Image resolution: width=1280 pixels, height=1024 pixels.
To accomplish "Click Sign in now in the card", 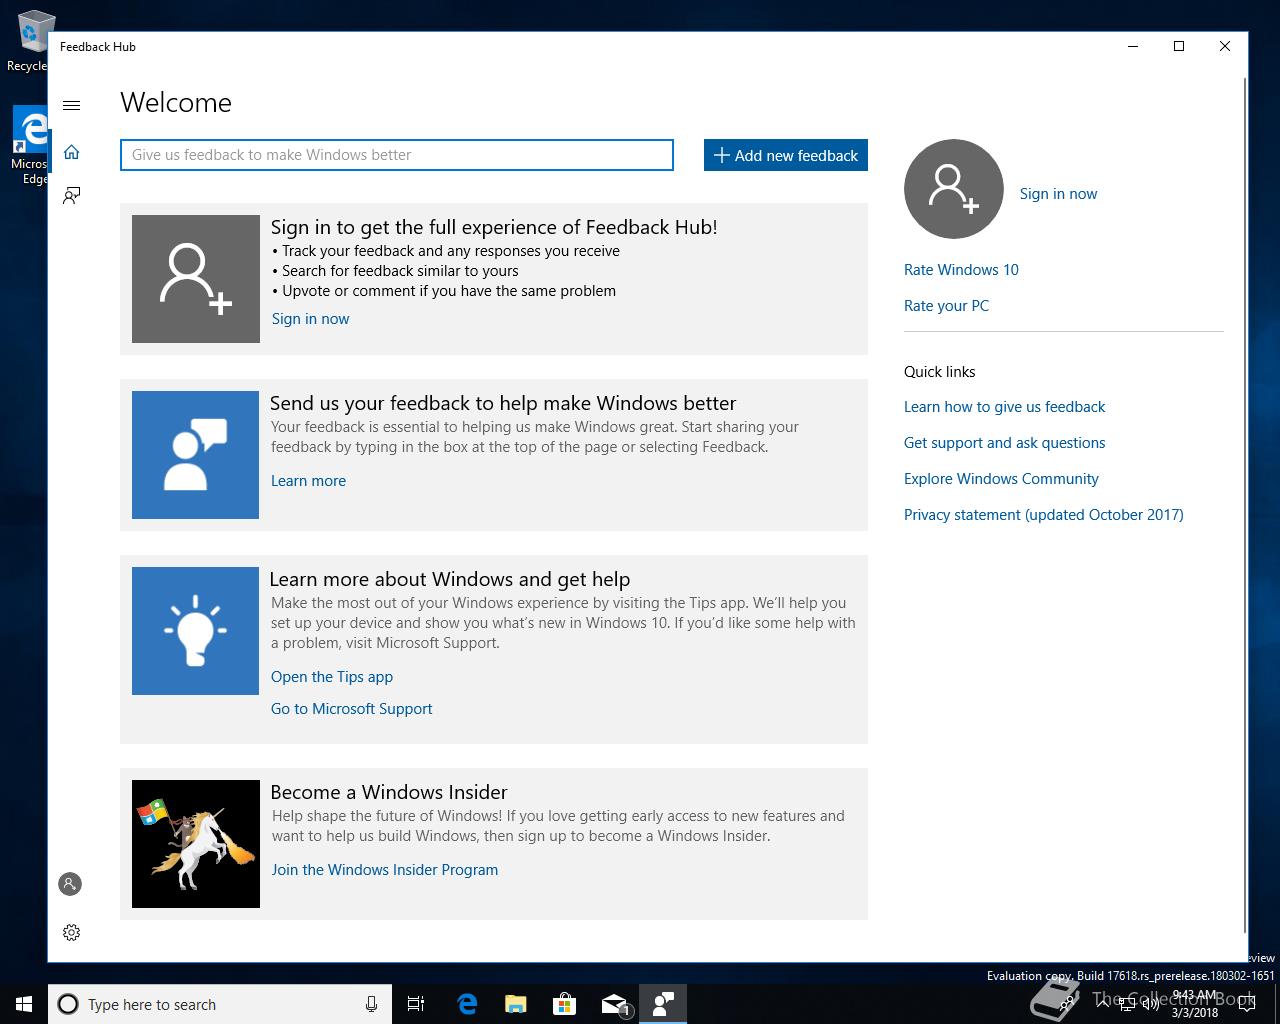I will [x=310, y=319].
